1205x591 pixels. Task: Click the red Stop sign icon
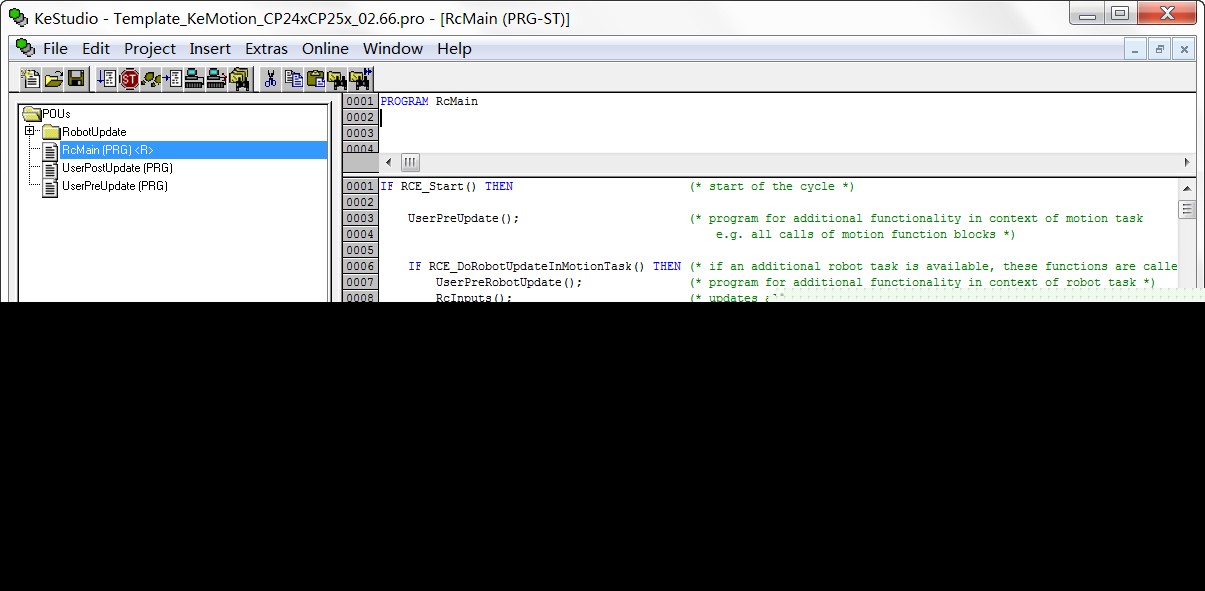129,78
